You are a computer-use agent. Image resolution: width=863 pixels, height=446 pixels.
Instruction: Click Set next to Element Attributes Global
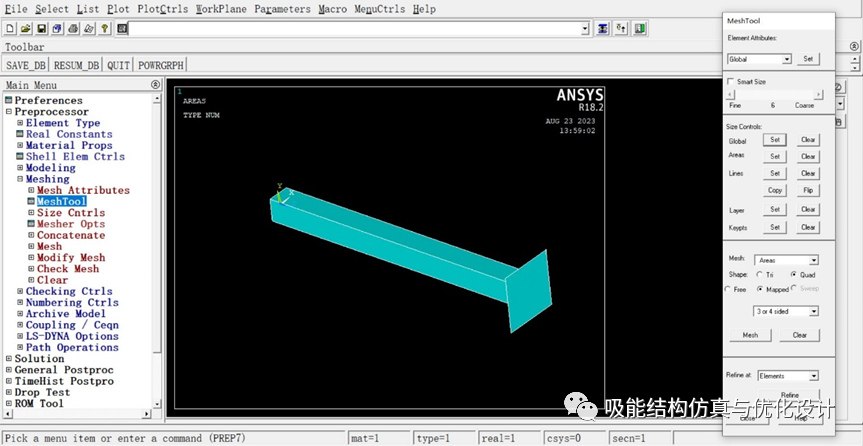808,59
